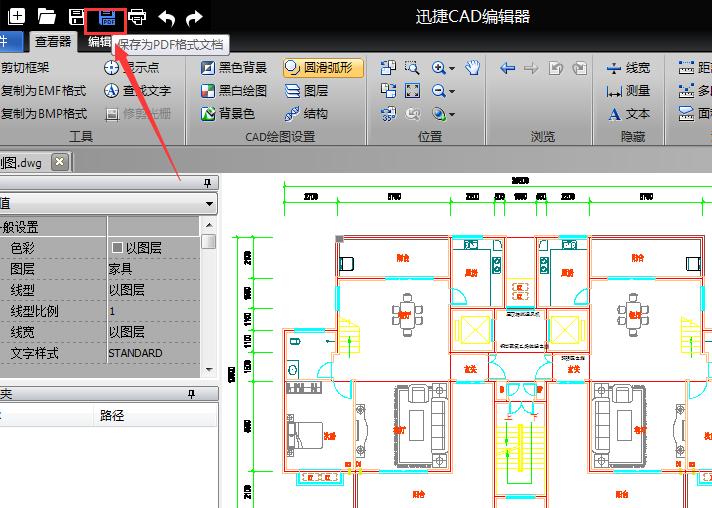Viewport: 712px width, 508px height.
Task: Copy drawing as EMF format
Action: [43, 90]
